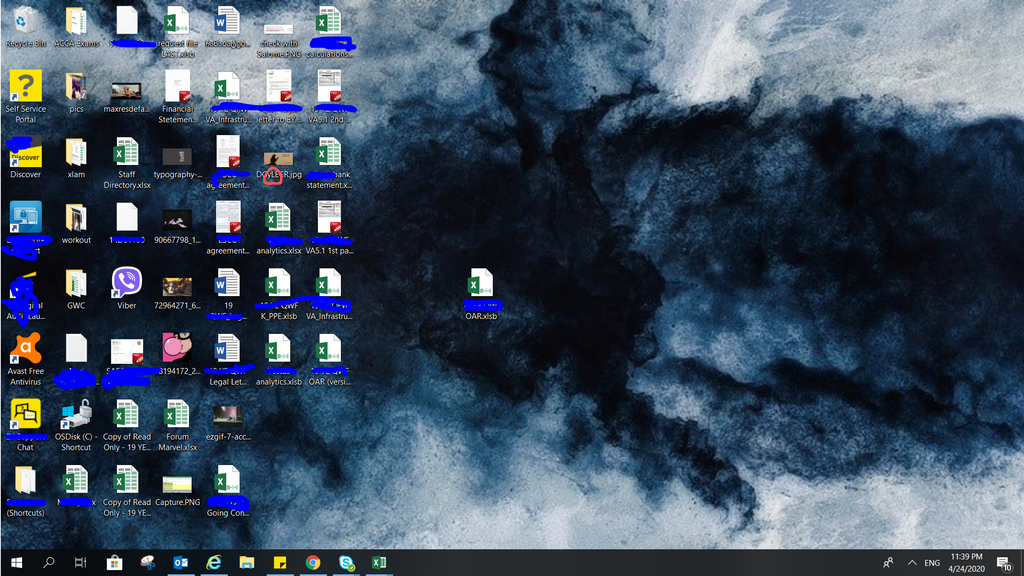
Task: Switch to Skype in the taskbar
Action: coord(346,562)
